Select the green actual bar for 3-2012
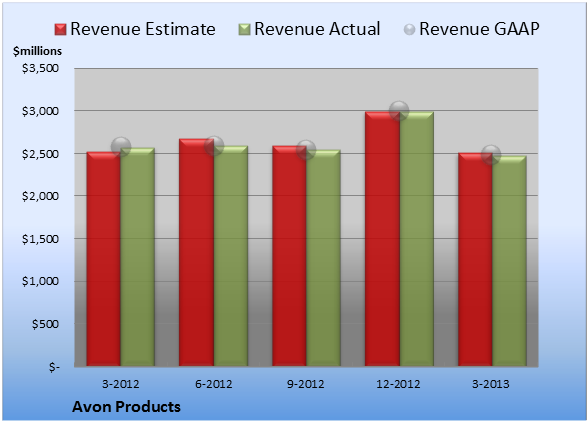The width and height of the screenshot is (588, 422). (x=138, y=257)
